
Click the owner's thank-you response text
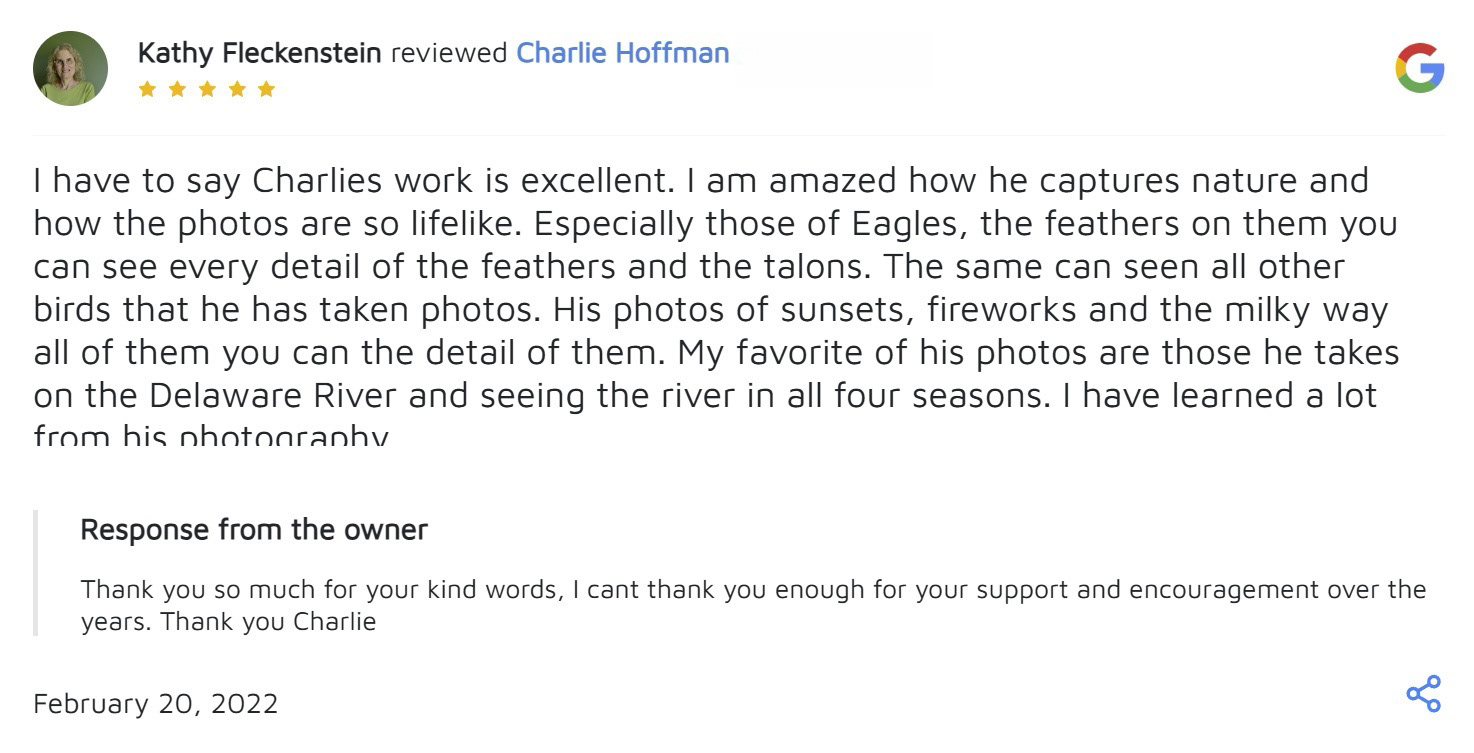pyautogui.click(x=752, y=590)
